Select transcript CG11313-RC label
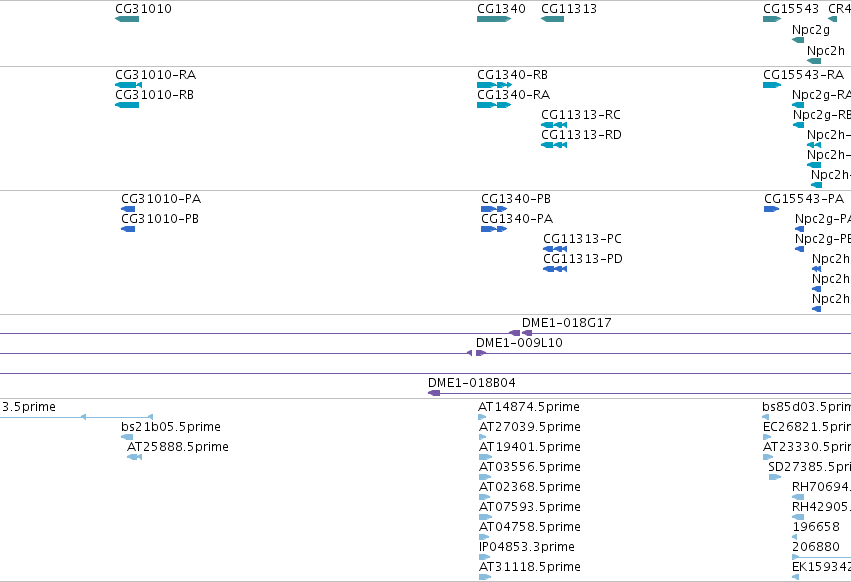Screen dimensions: 851x582 (581, 115)
